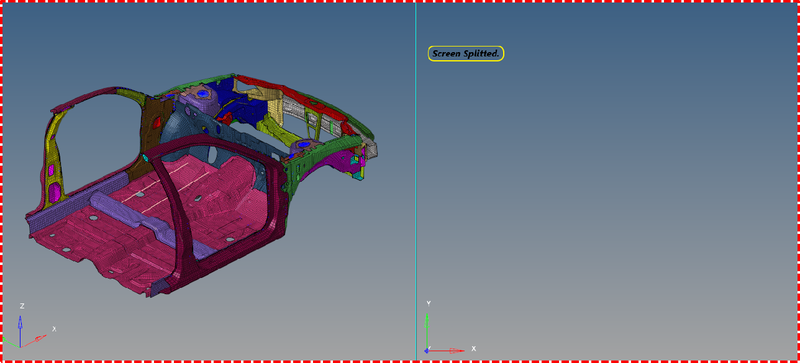Click the red X axis arrow in right viewport
800x363 pixels.
[445, 351]
